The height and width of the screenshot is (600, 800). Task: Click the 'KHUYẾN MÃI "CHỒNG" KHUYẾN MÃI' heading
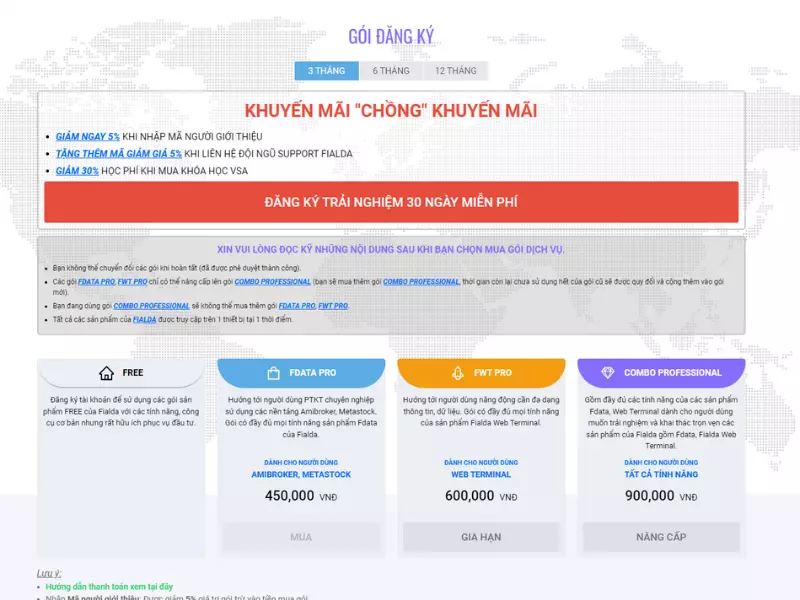point(391,111)
